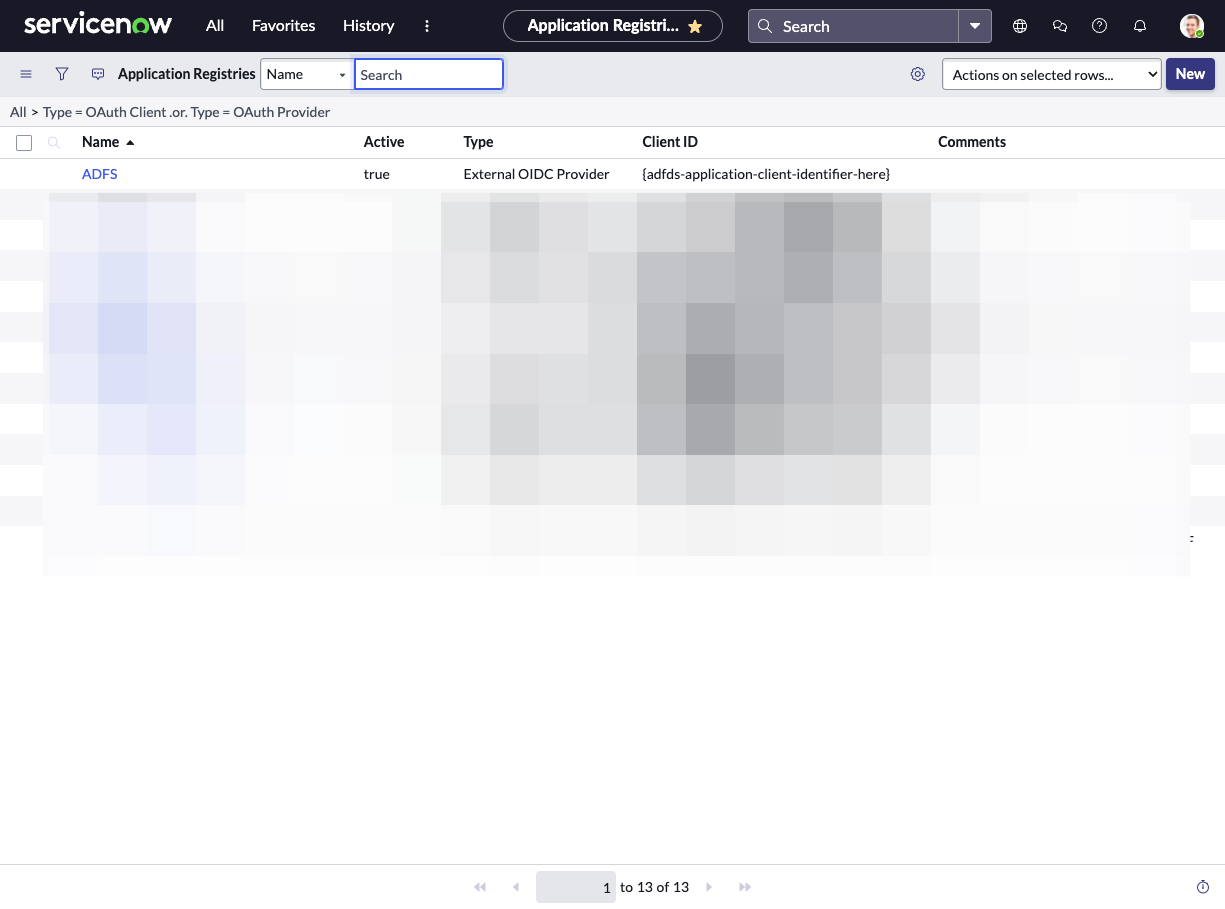Open the chat conversations icon
The image size is (1225, 909).
point(1060,26)
